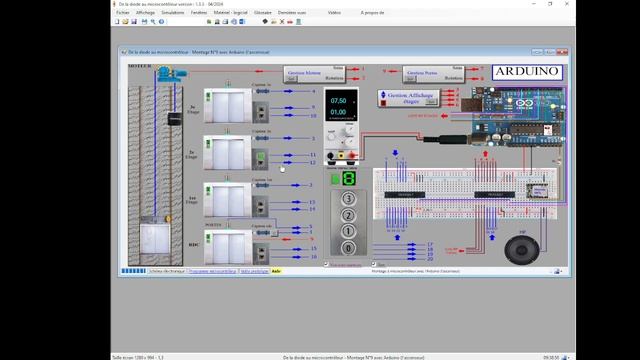The height and width of the screenshot is (360, 640).
Task: Click the red square on Gestion Affichage
Action: tap(383, 103)
